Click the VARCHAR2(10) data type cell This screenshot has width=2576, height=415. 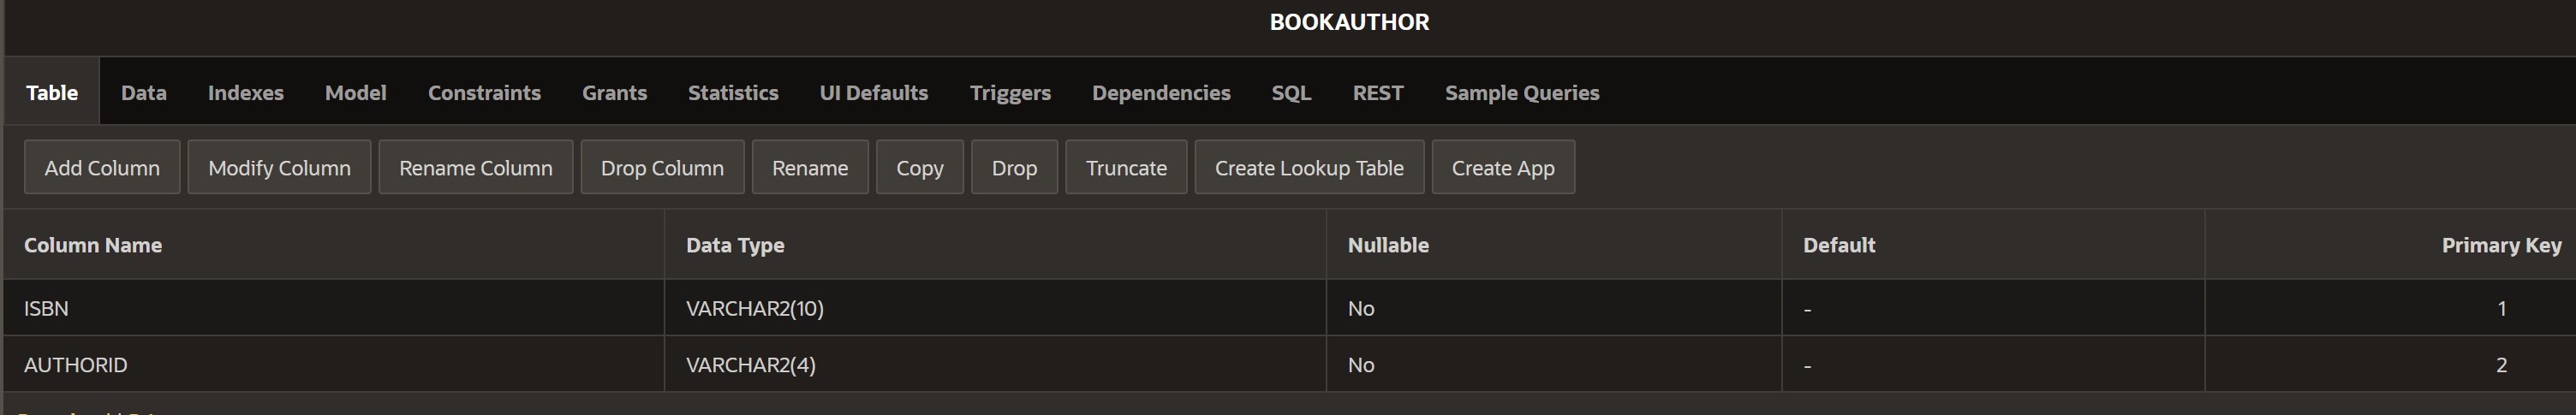pyautogui.click(x=995, y=308)
